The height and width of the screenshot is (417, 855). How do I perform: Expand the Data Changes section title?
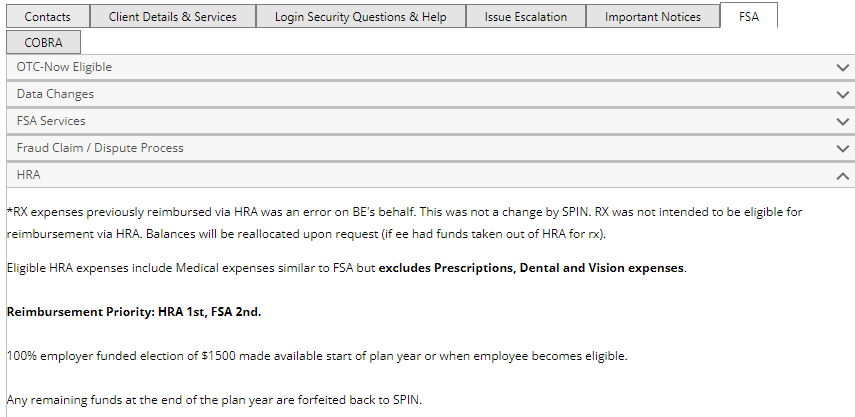[55, 94]
